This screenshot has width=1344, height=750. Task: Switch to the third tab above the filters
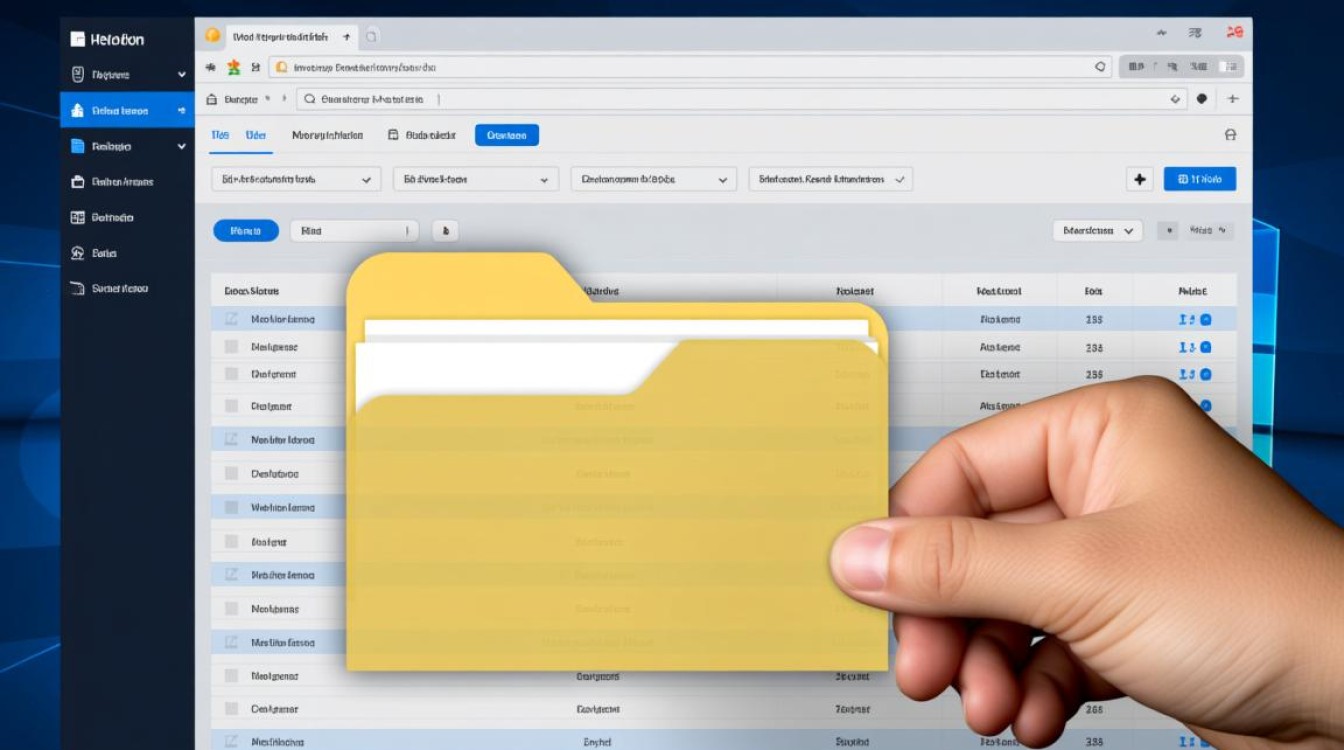pos(327,135)
